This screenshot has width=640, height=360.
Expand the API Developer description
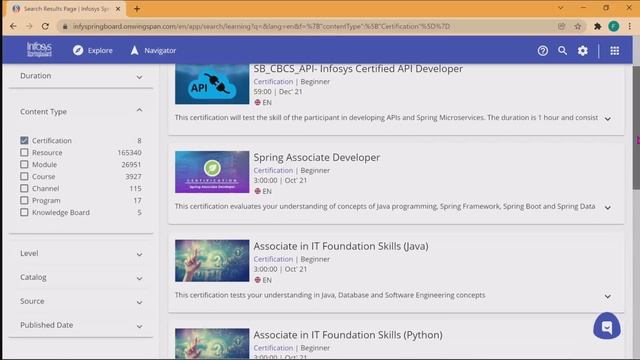click(608, 119)
